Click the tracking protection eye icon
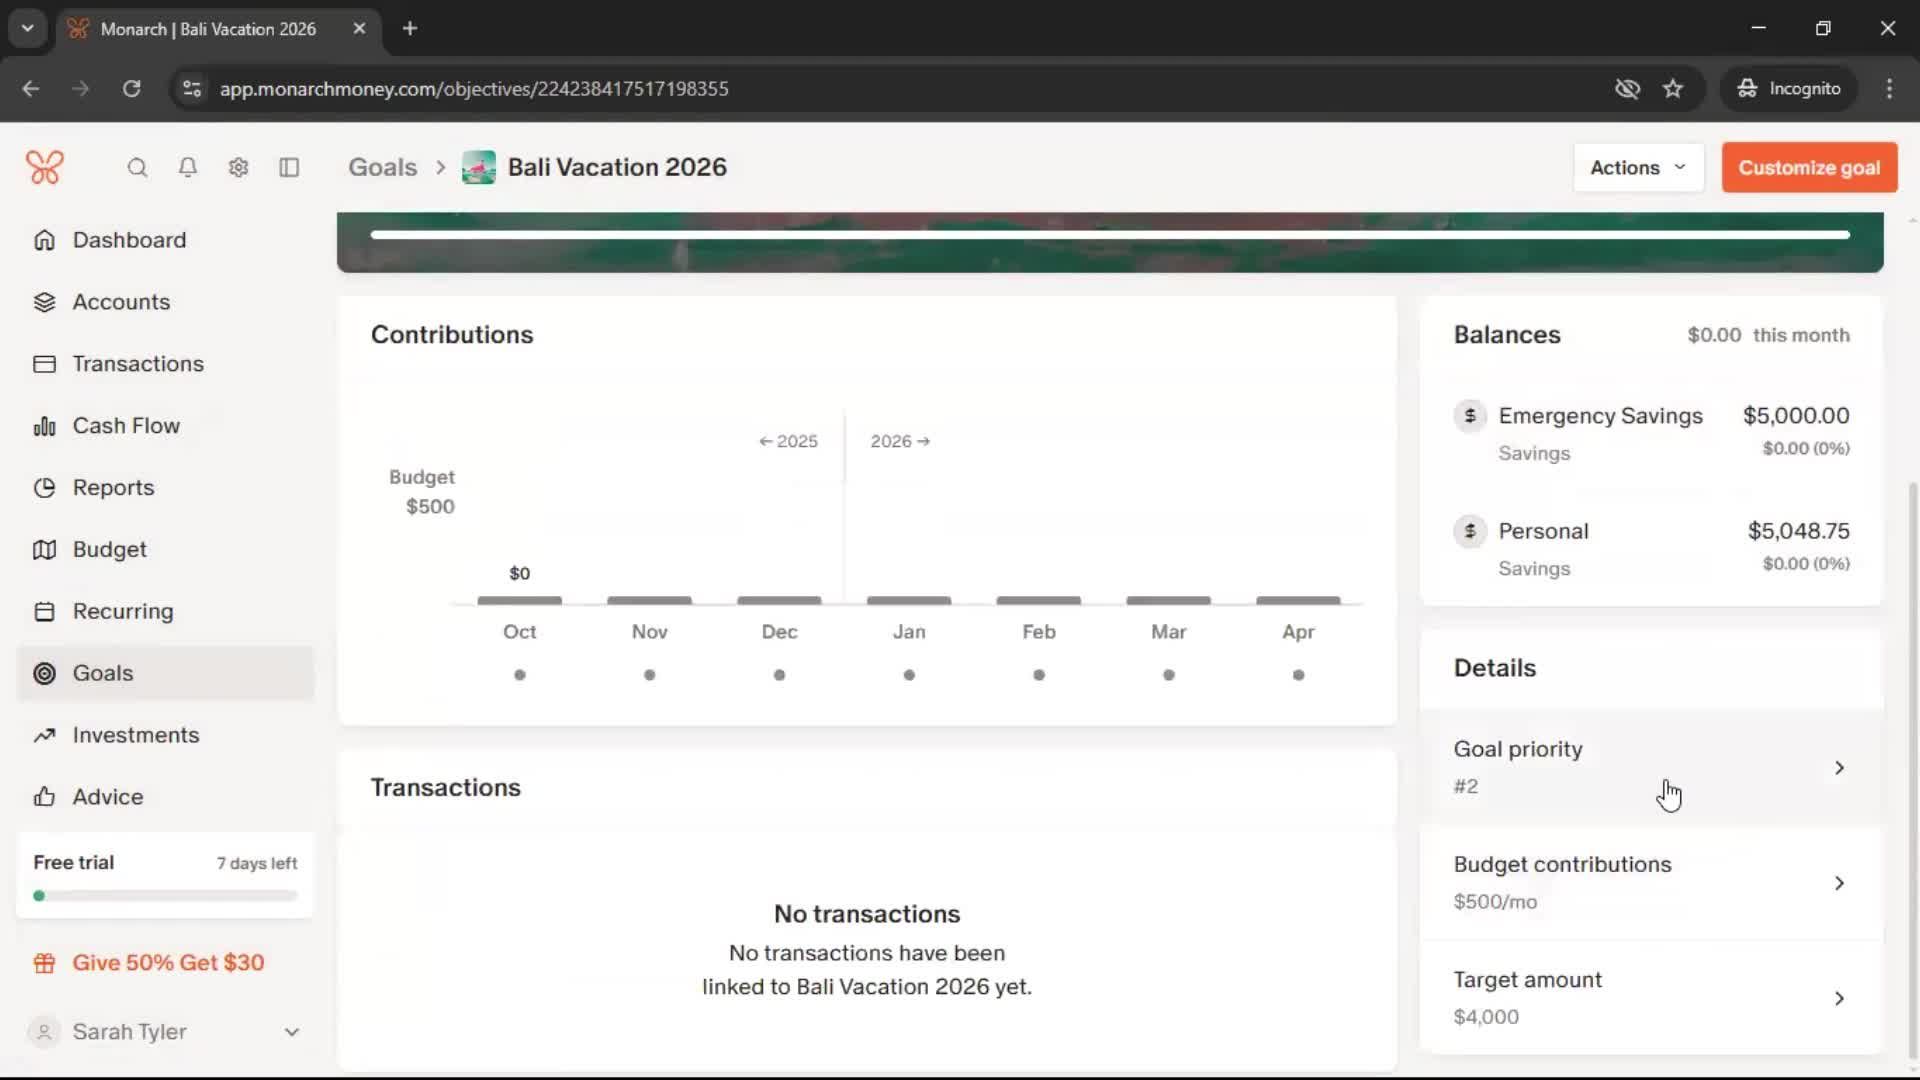 [1627, 88]
